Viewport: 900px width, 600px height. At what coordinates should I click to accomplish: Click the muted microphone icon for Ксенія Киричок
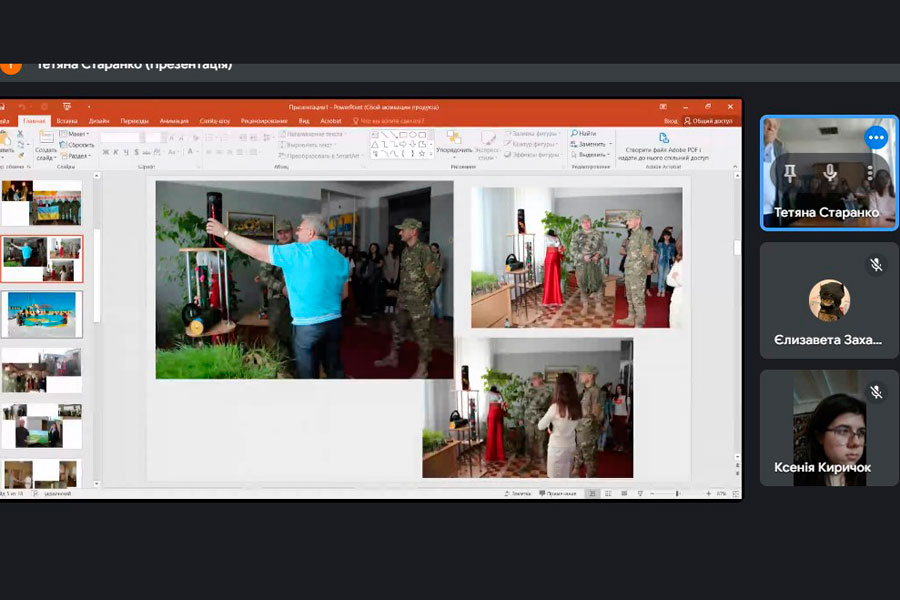[876, 393]
